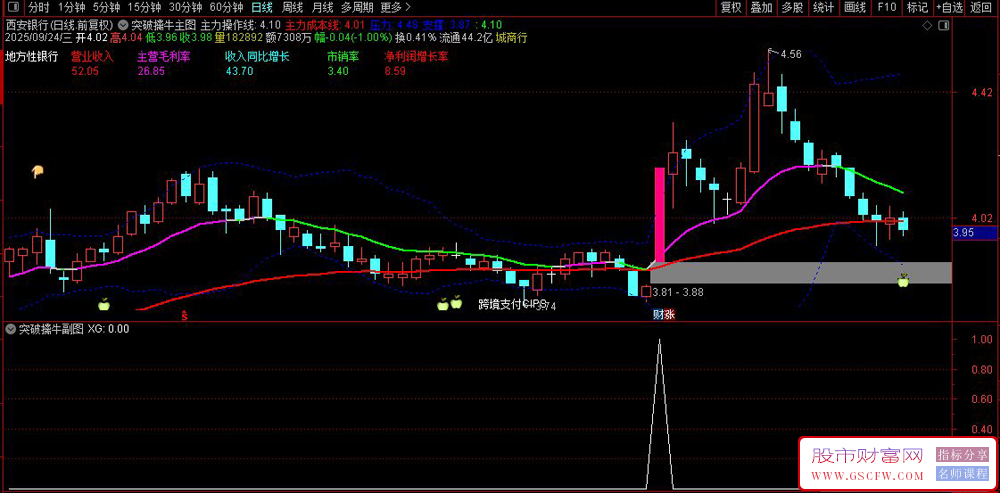This screenshot has width=1000, height=493.
Task: Switch to the 1分钟 period
Action: (x=71, y=8)
